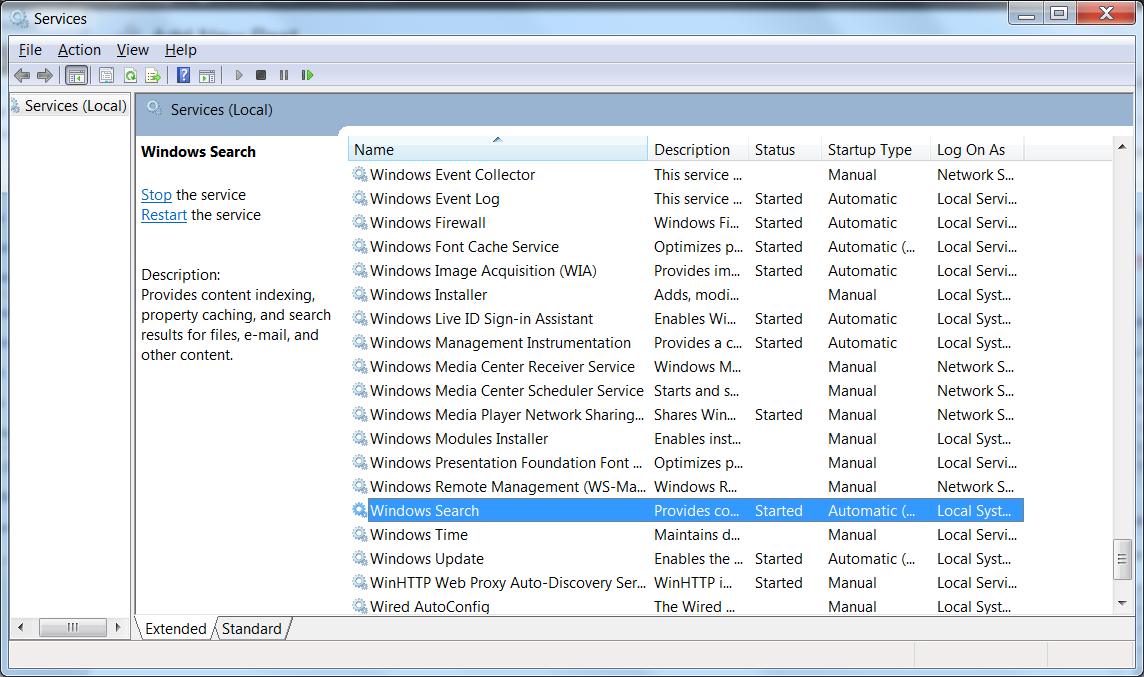Open the View menu
The width and height of the screenshot is (1144, 677).
(133, 50)
